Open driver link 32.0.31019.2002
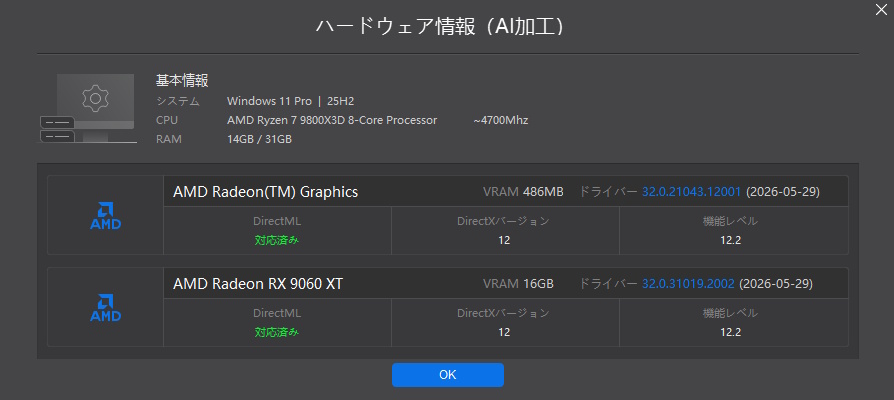The width and height of the screenshot is (894, 400). pyautogui.click(x=688, y=284)
